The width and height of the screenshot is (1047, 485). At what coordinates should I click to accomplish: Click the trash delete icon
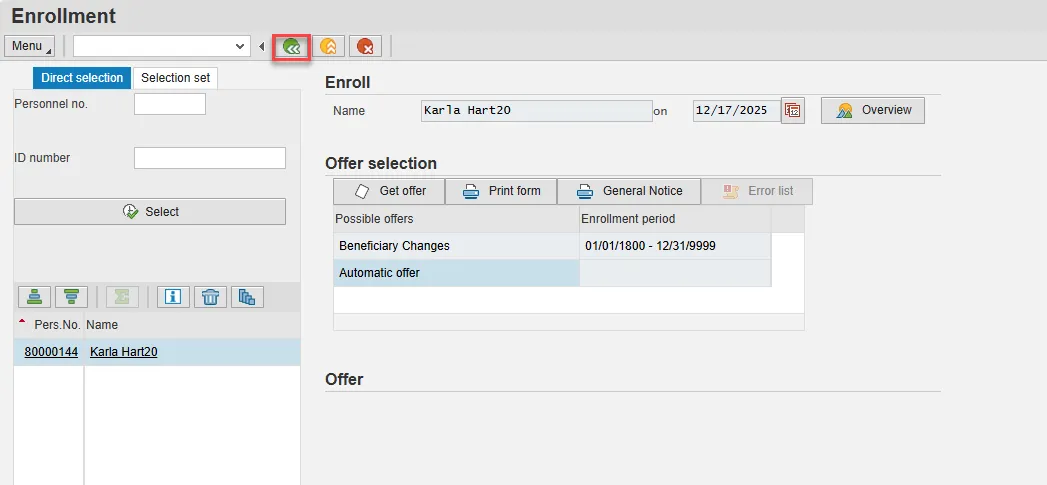pyautogui.click(x=210, y=297)
